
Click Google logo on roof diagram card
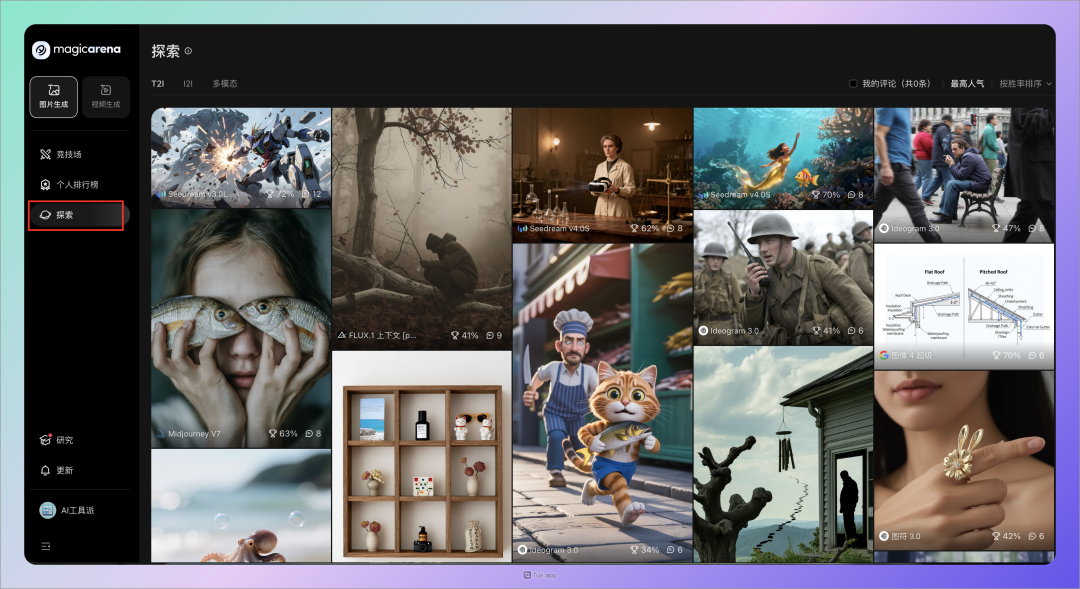pos(884,355)
